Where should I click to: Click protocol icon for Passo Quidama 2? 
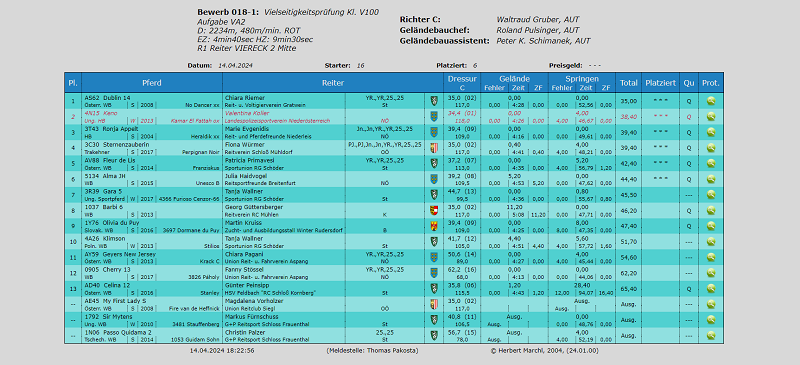711,335
